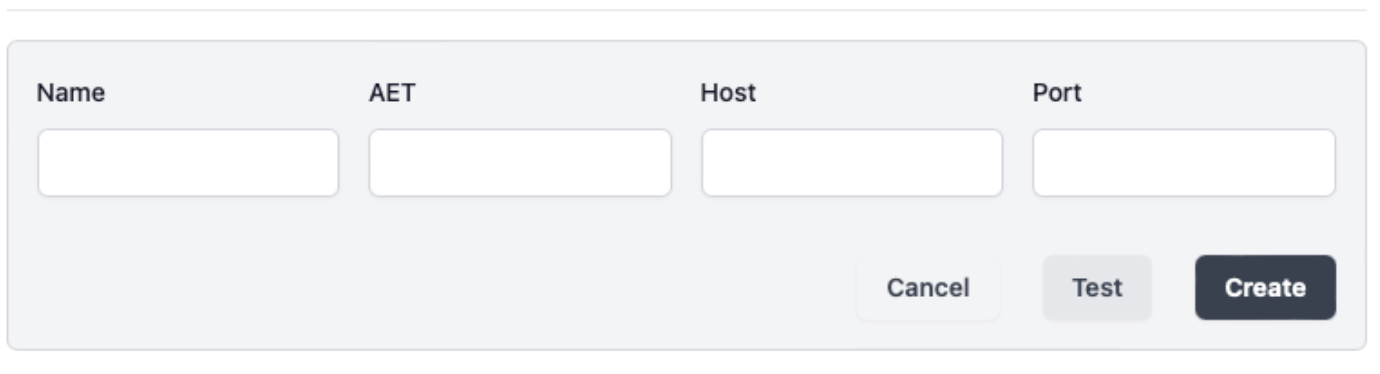Place cursor in the empty Host box
1380x374 pixels.
(852, 163)
